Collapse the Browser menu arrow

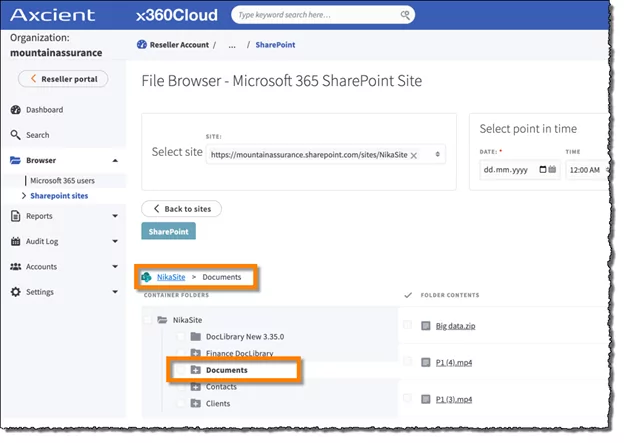coord(115,160)
